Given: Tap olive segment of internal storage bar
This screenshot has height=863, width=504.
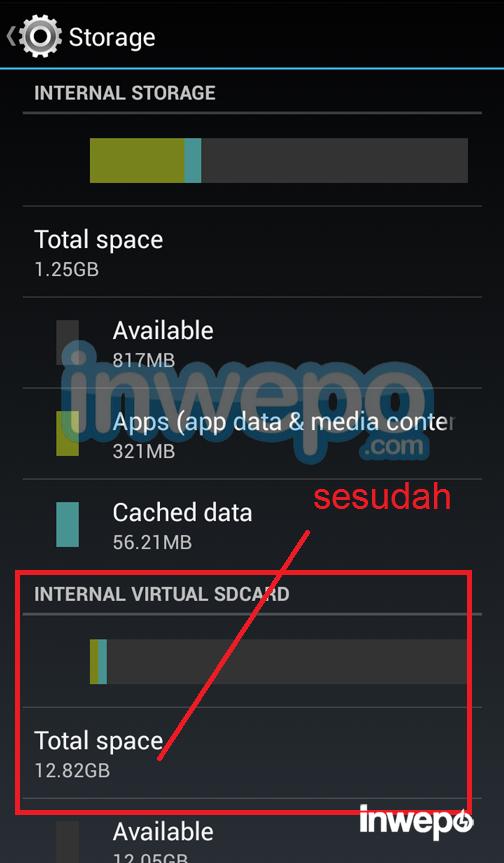Looking at the screenshot, I should [137, 160].
